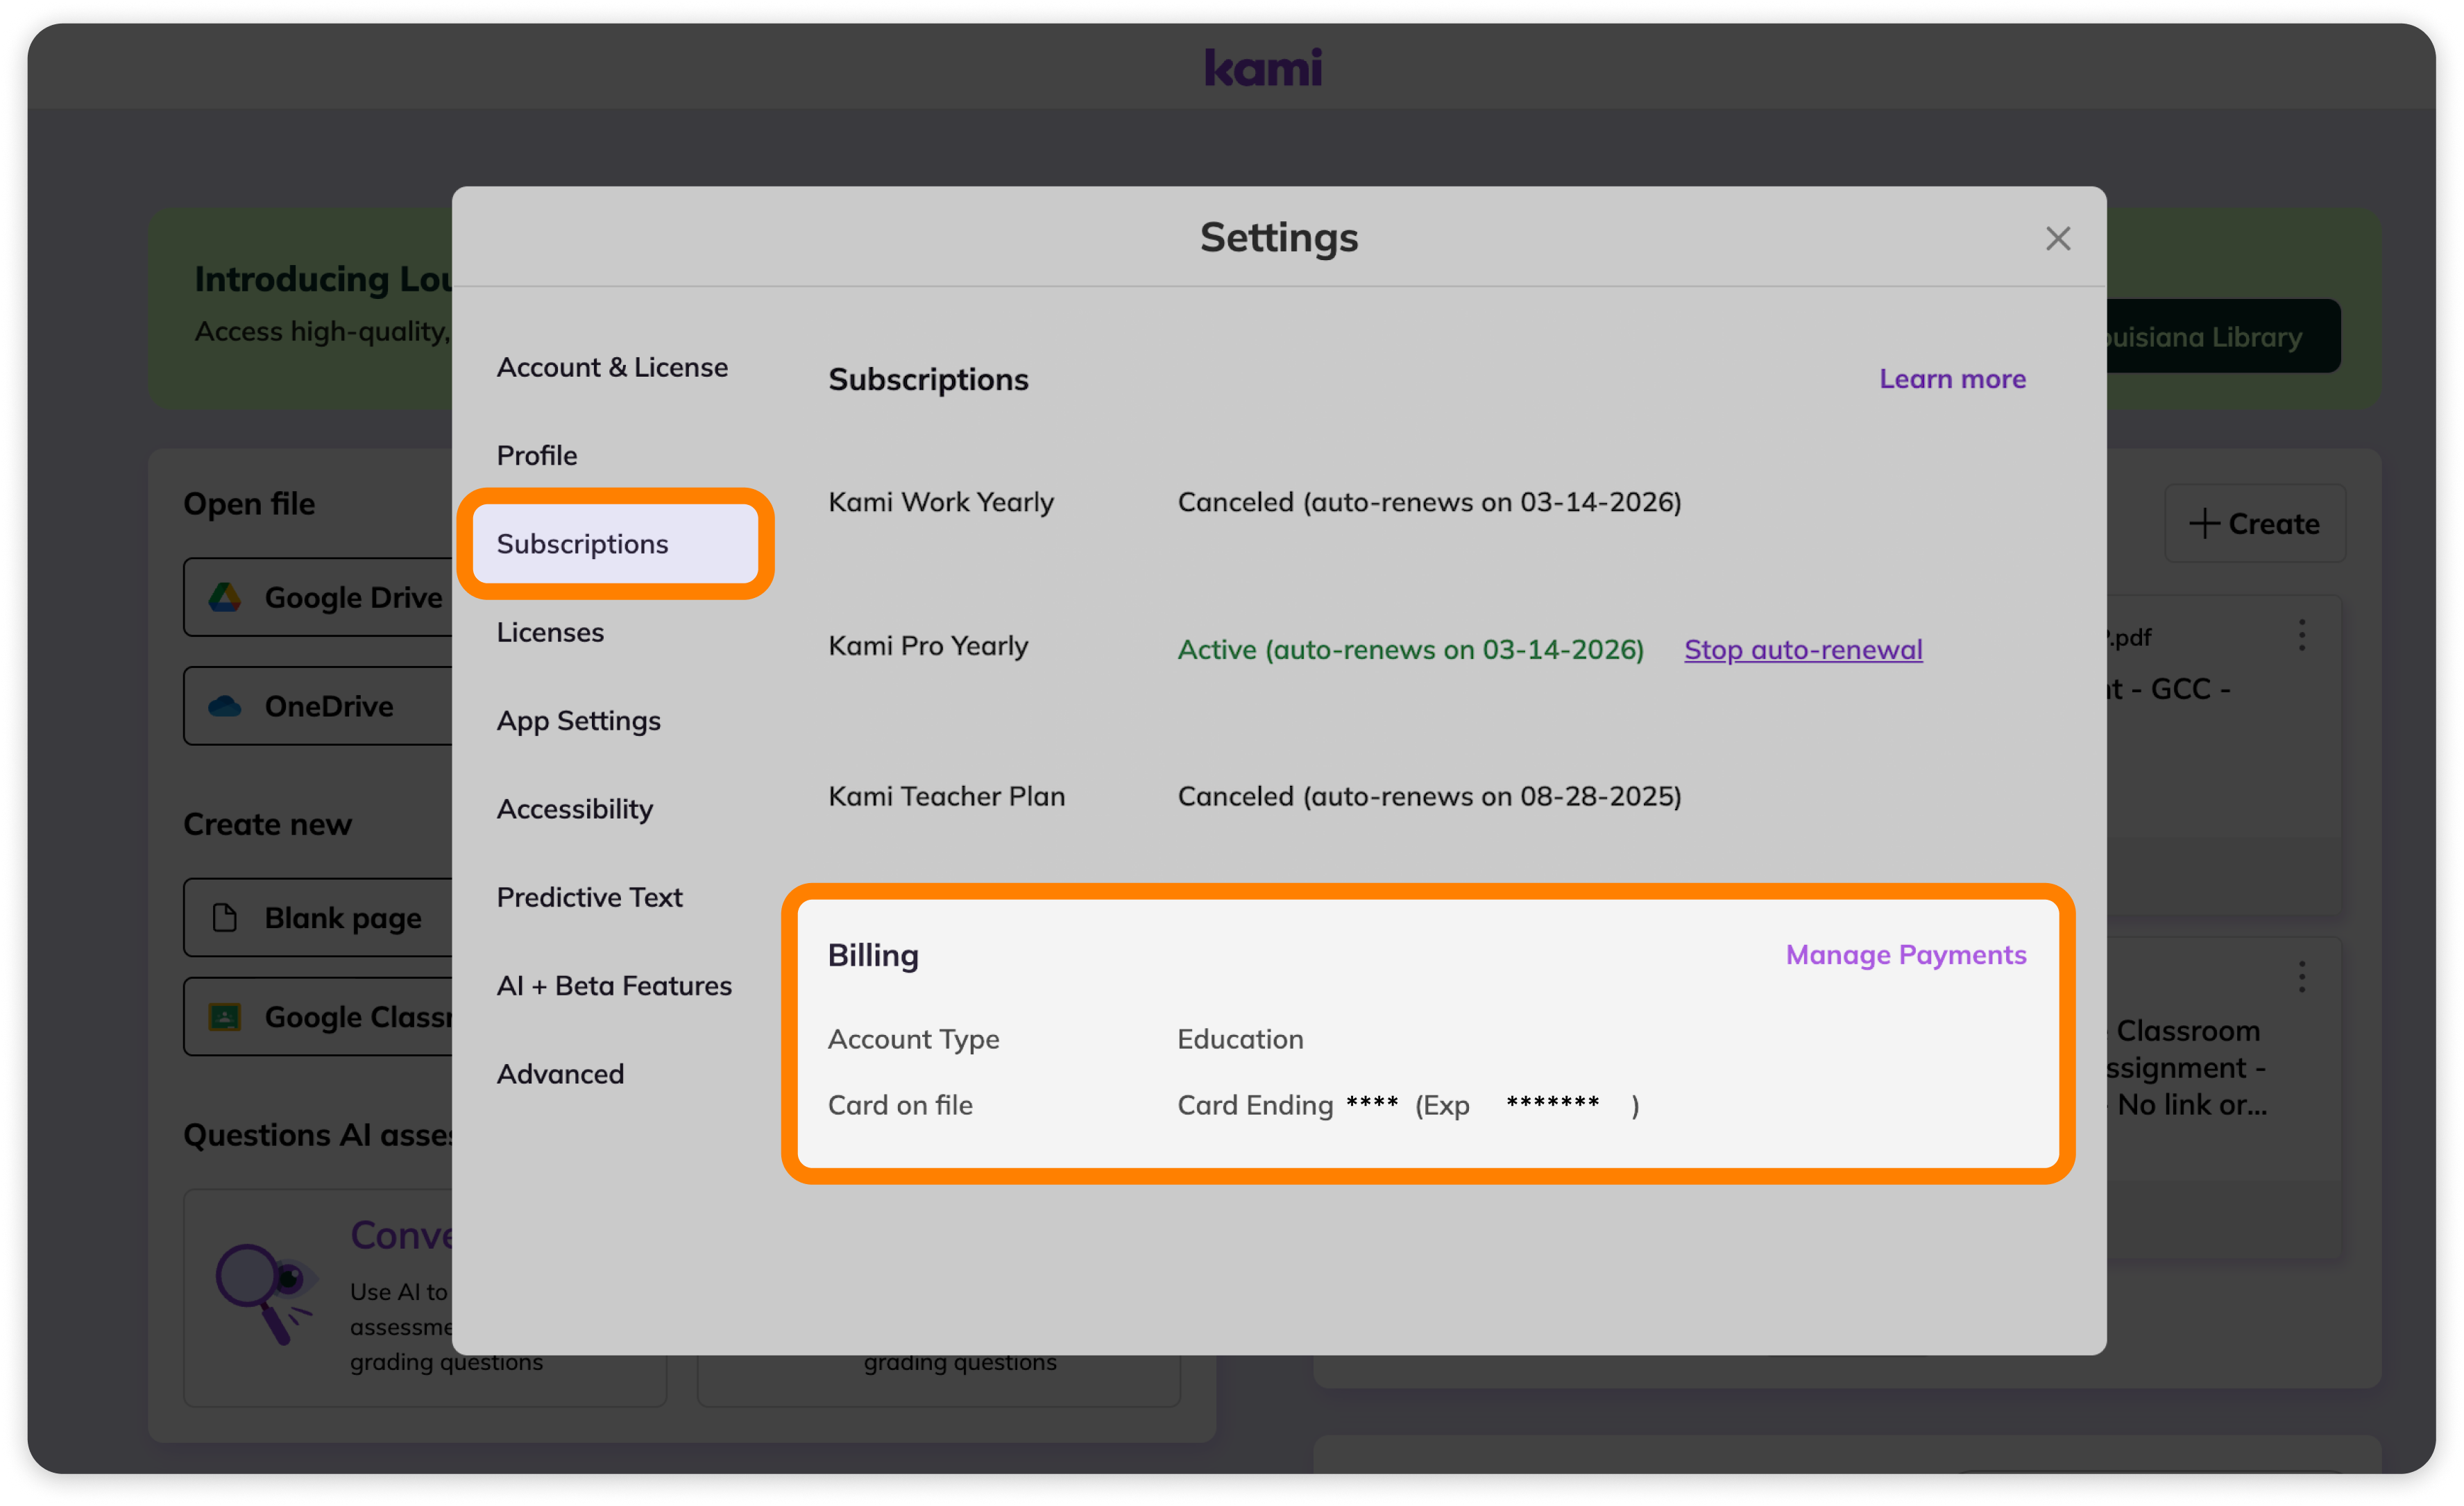Click the Open file heading in background
This screenshot has height=1506, width=2464.
(249, 504)
